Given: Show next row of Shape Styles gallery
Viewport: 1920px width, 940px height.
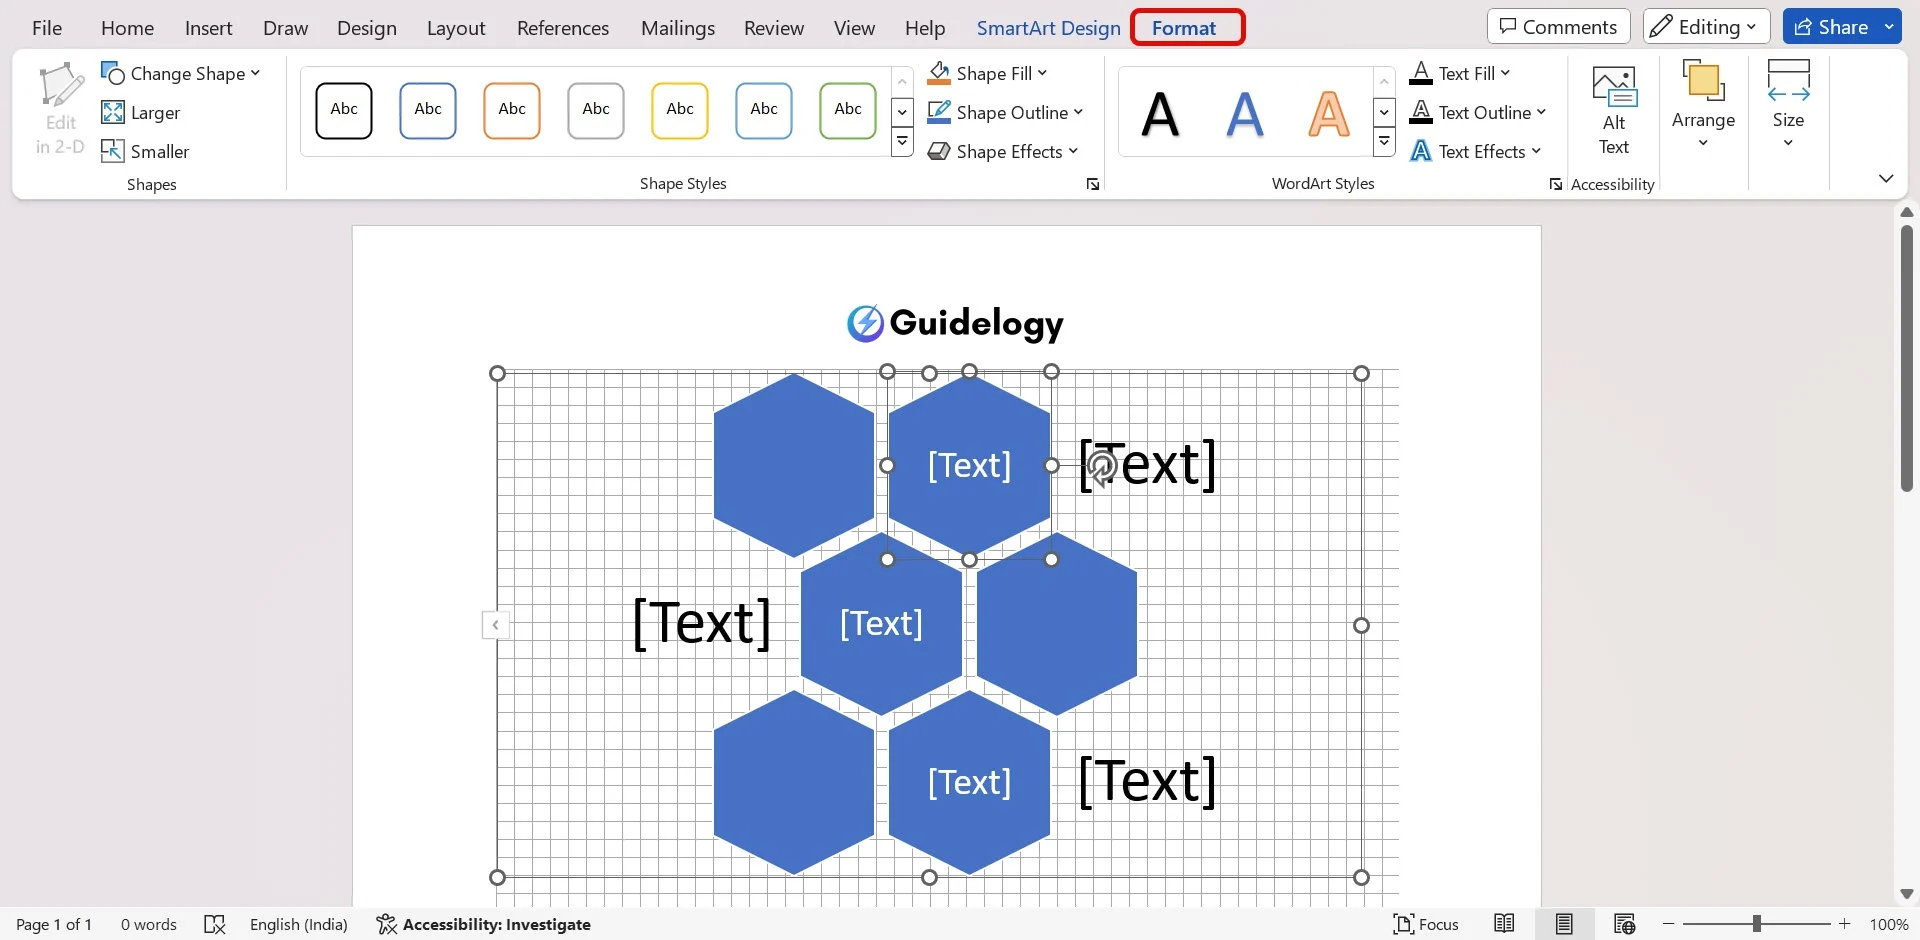Looking at the screenshot, I should tap(902, 112).
